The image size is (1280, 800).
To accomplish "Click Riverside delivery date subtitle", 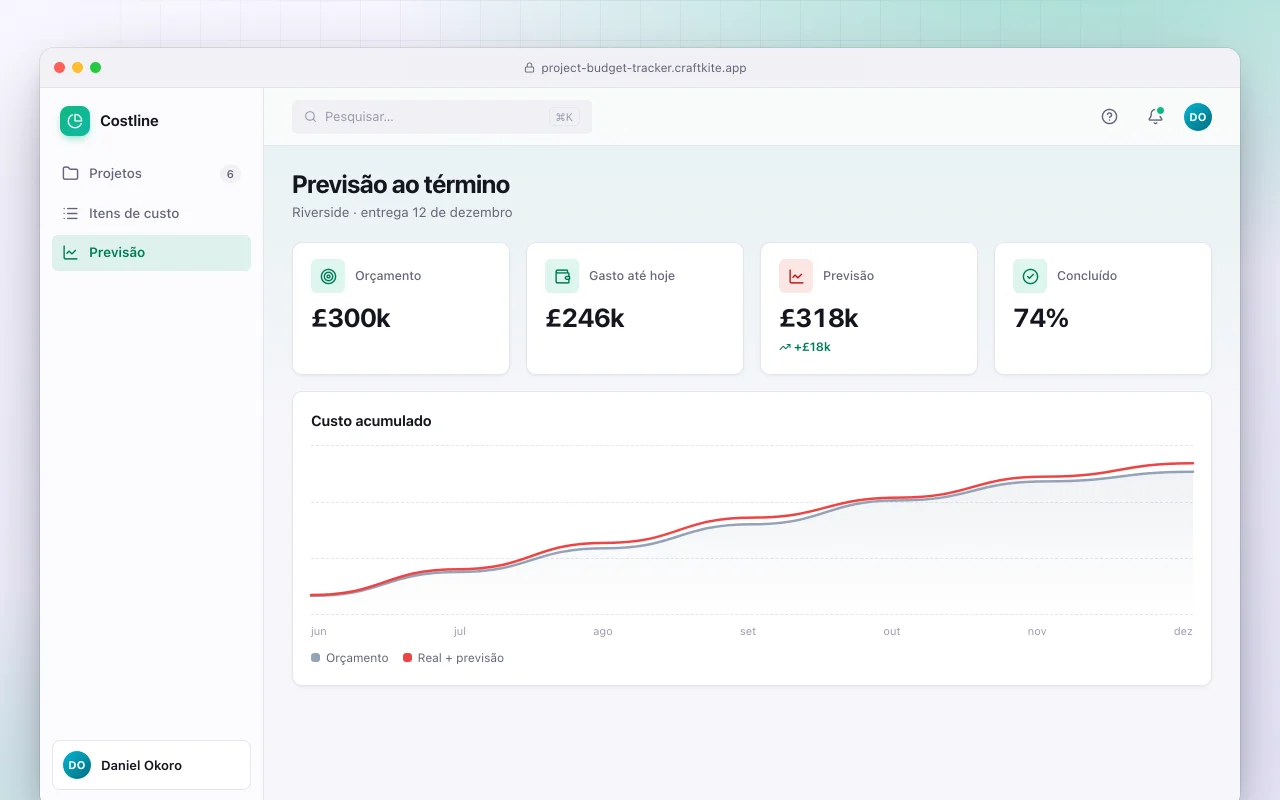I will coord(402,212).
